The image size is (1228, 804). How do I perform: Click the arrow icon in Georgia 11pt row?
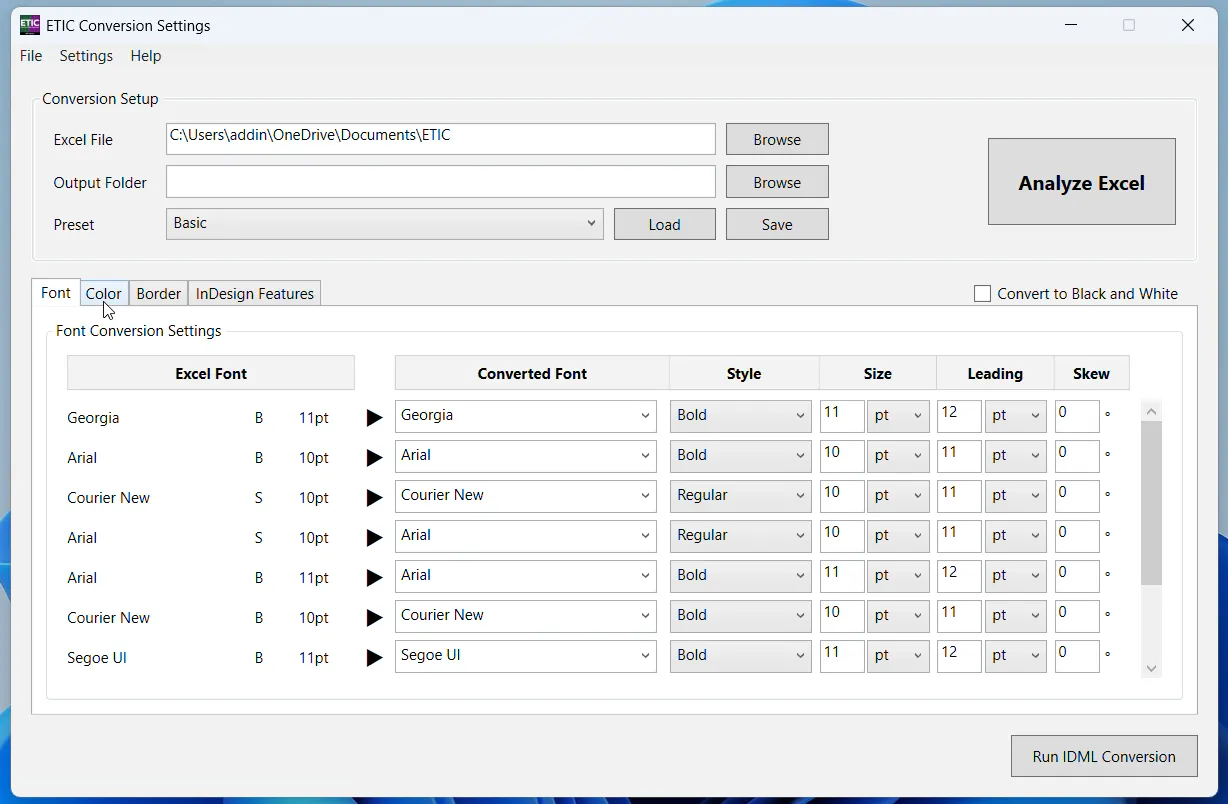coord(375,418)
